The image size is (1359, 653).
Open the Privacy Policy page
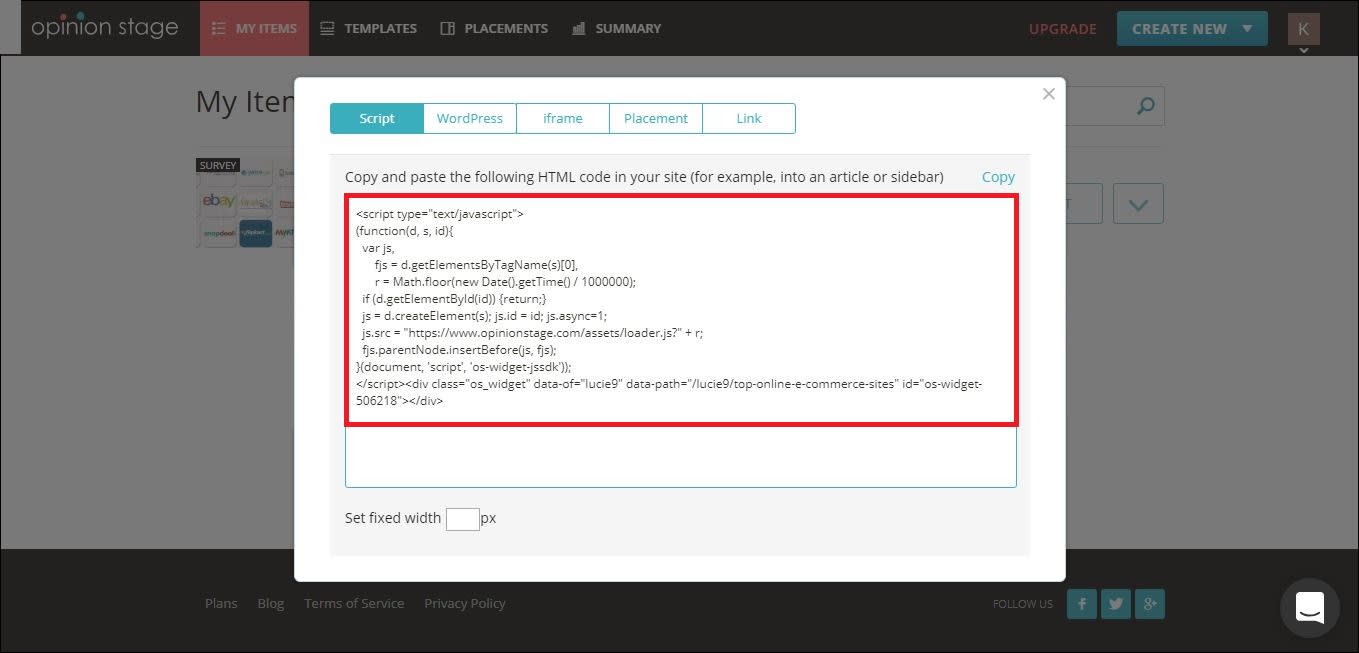[464, 603]
